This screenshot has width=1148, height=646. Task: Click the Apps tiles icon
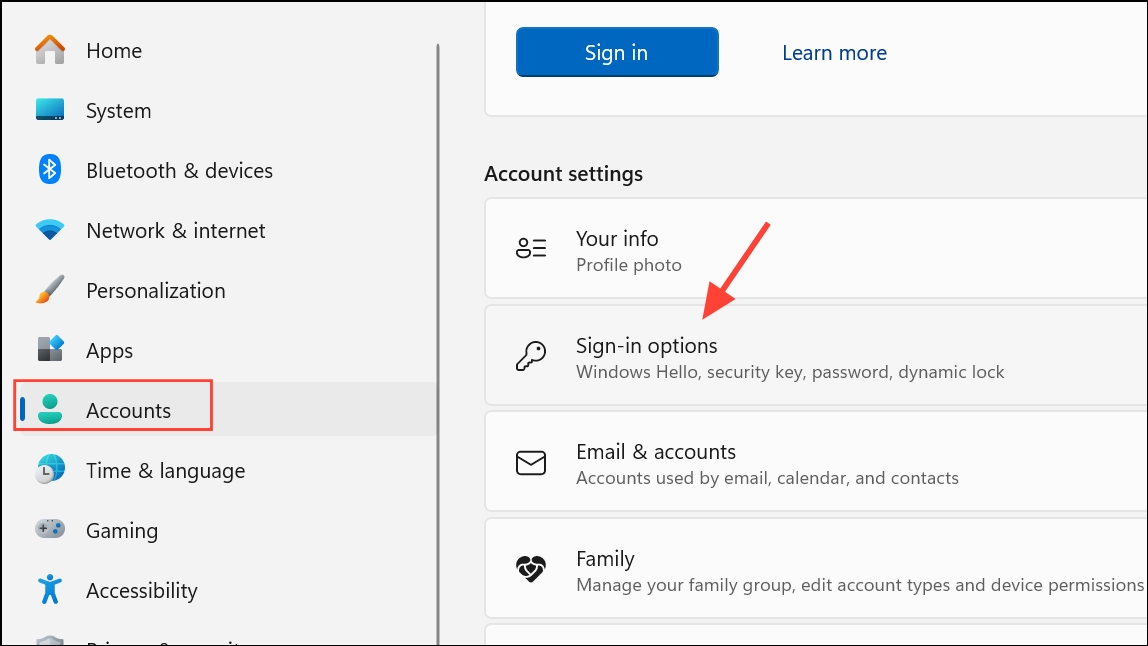[50, 349]
